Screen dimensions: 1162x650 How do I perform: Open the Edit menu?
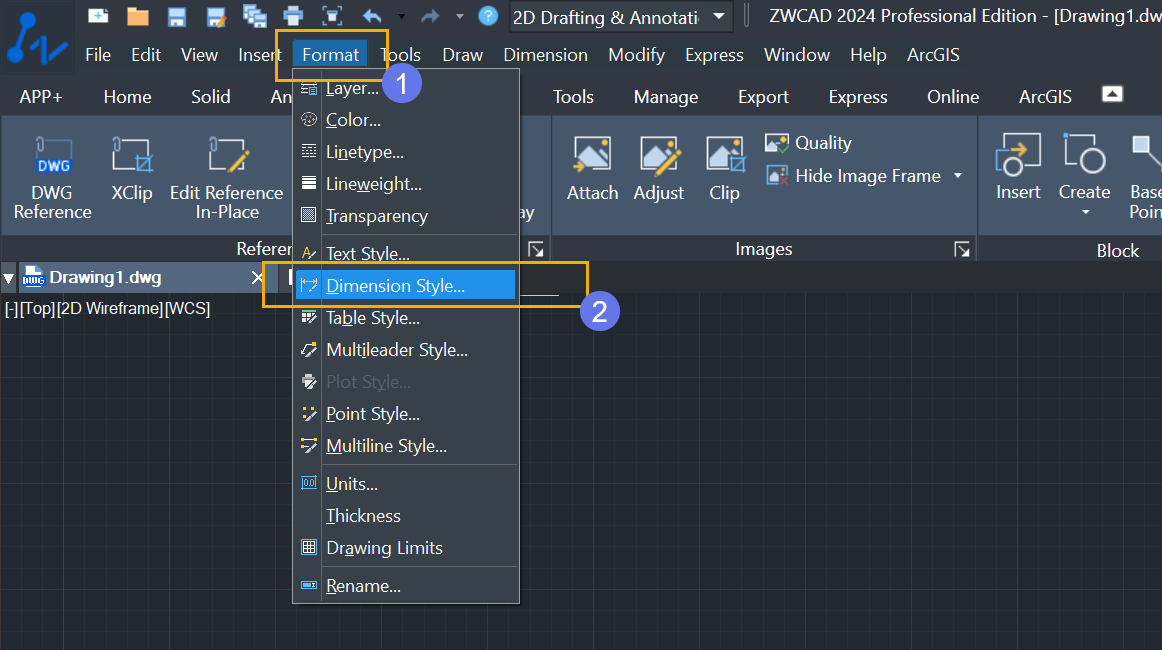[x=146, y=55]
